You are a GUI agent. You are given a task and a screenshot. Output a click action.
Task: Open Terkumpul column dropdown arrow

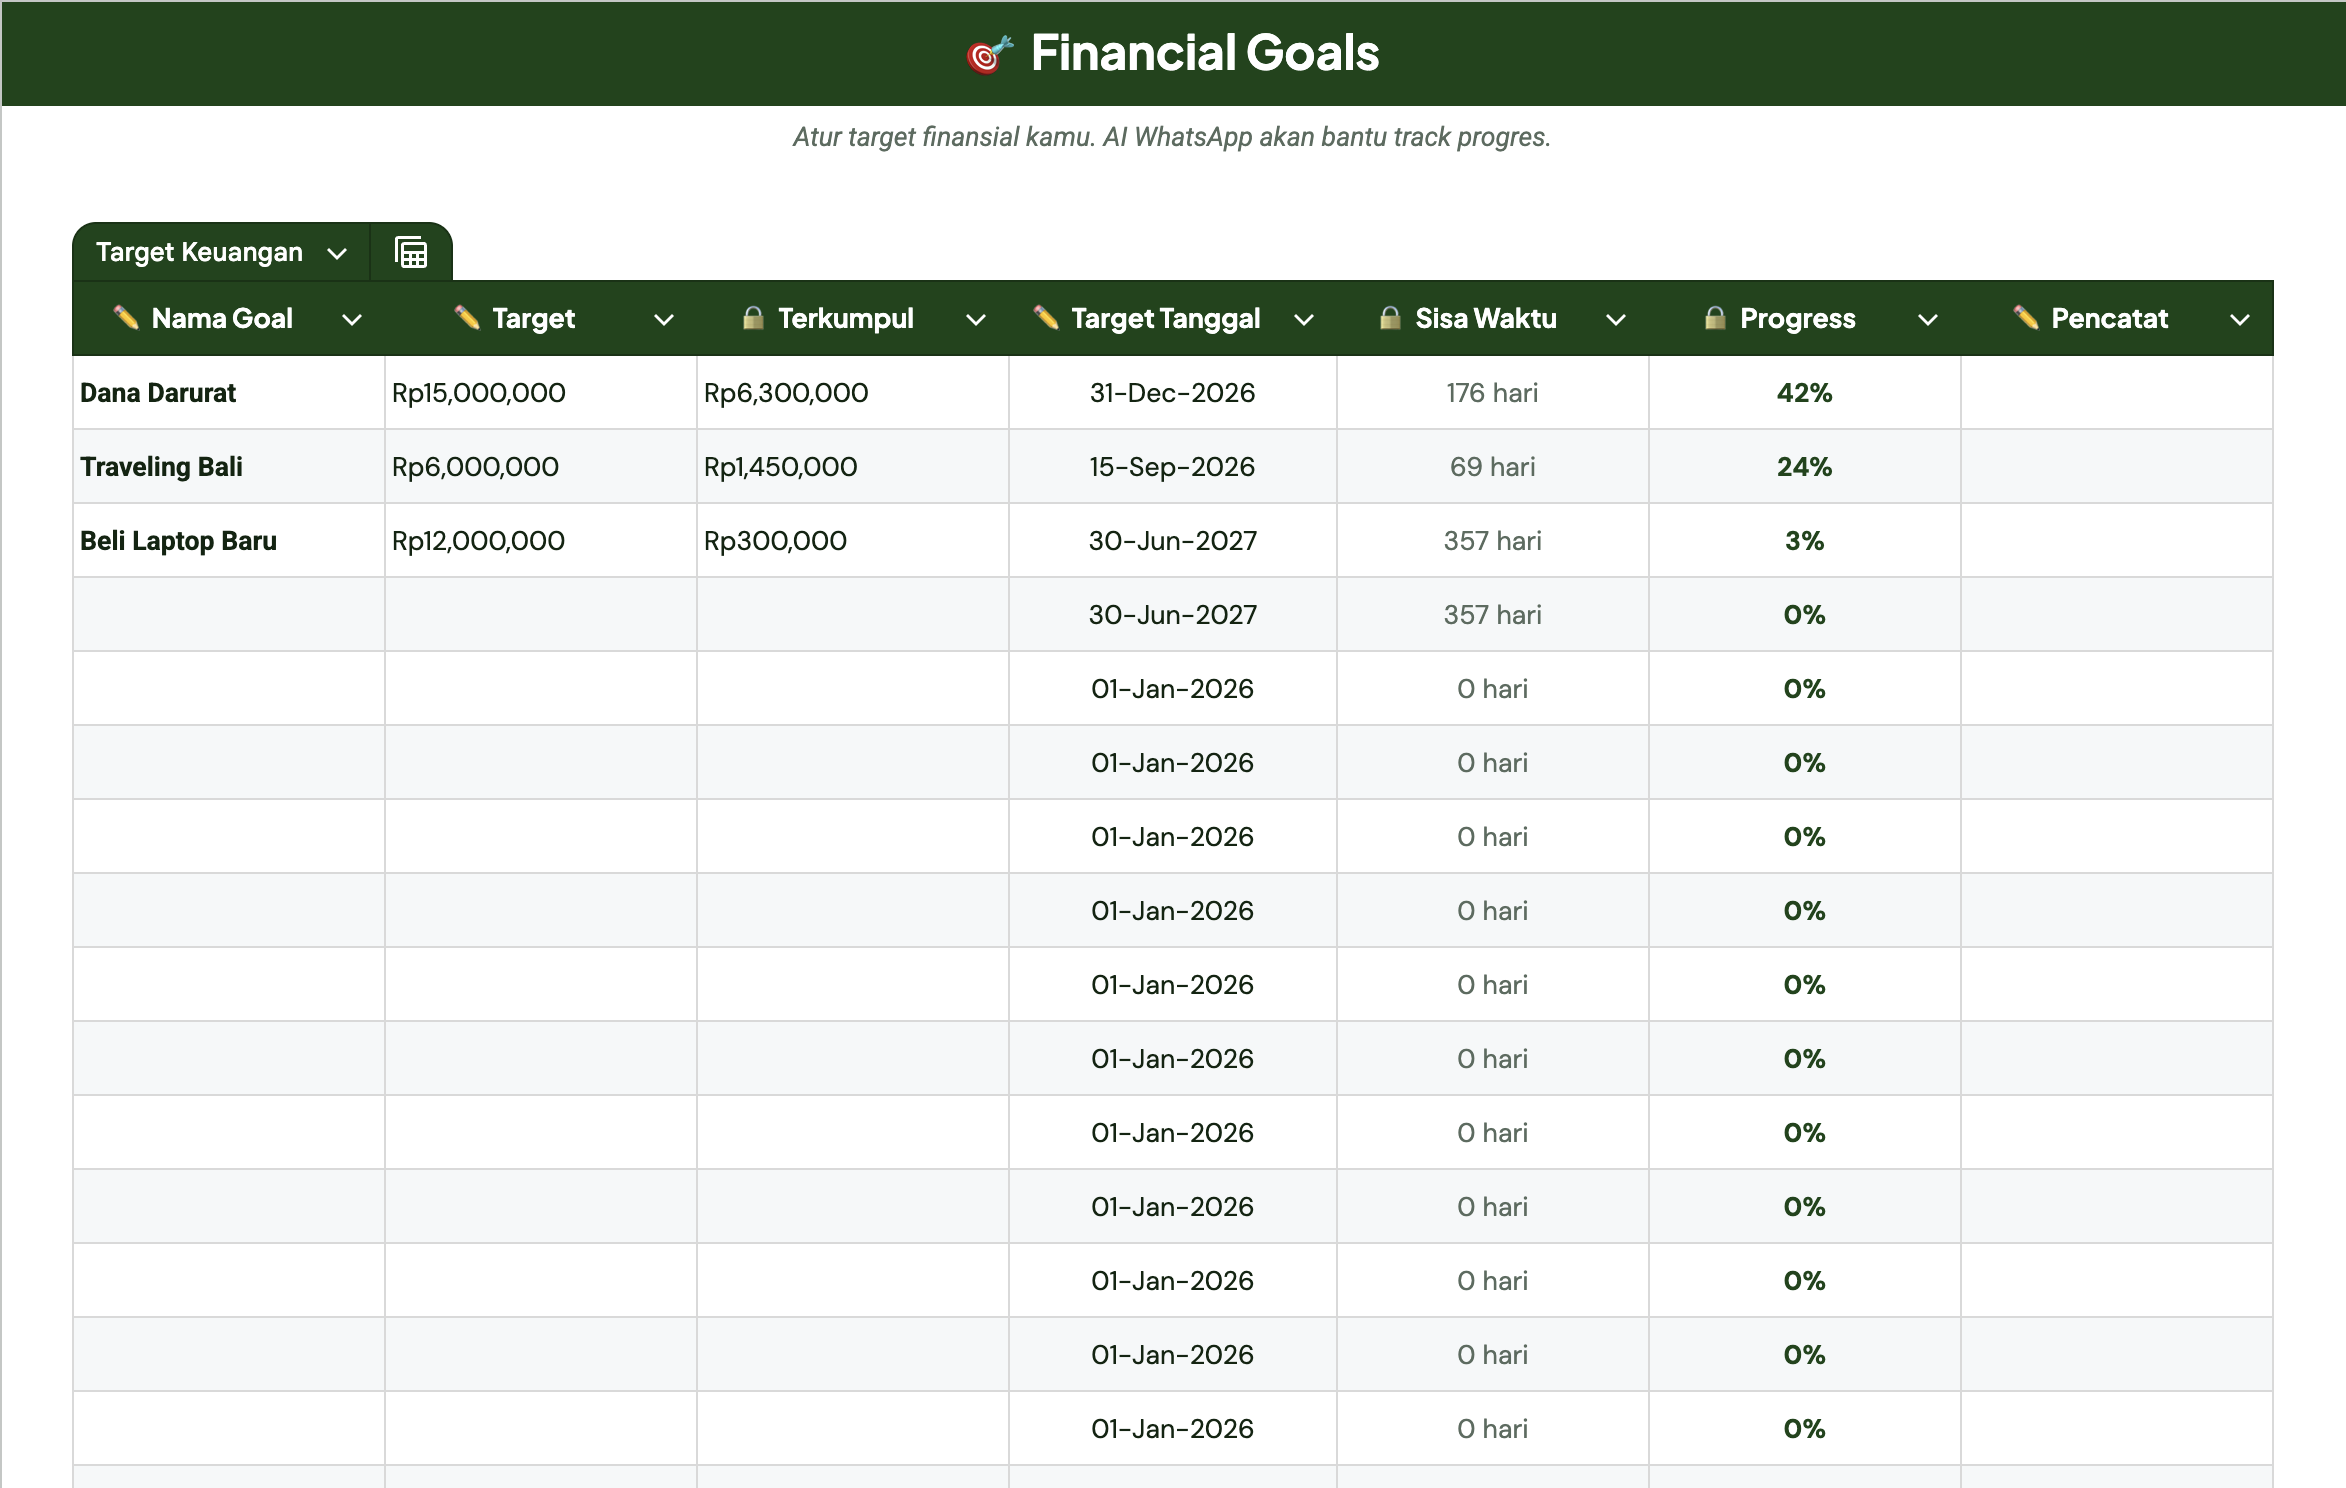point(976,320)
